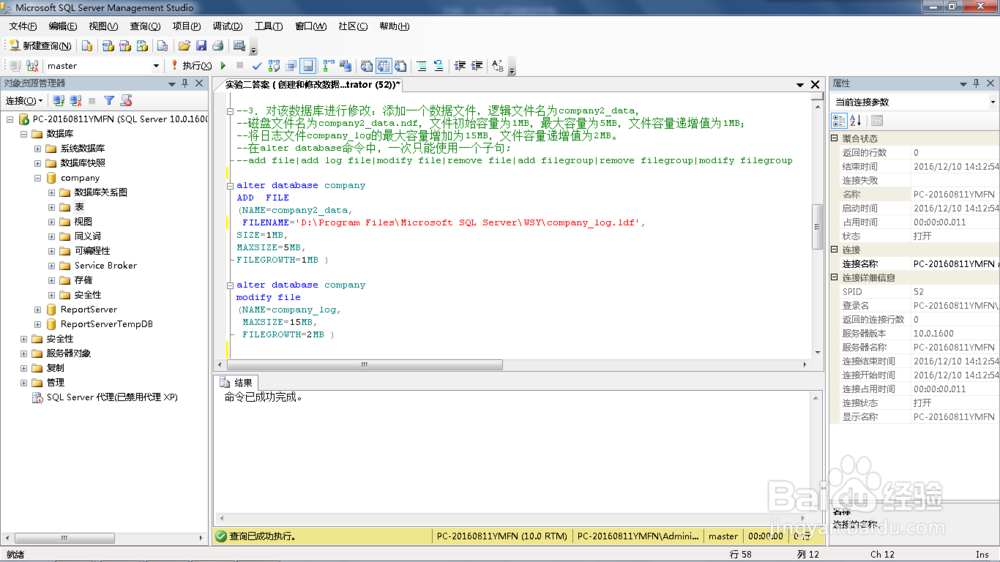
Task: Click the Object Explorer horizontal scrollbar
Action: coord(64,538)
